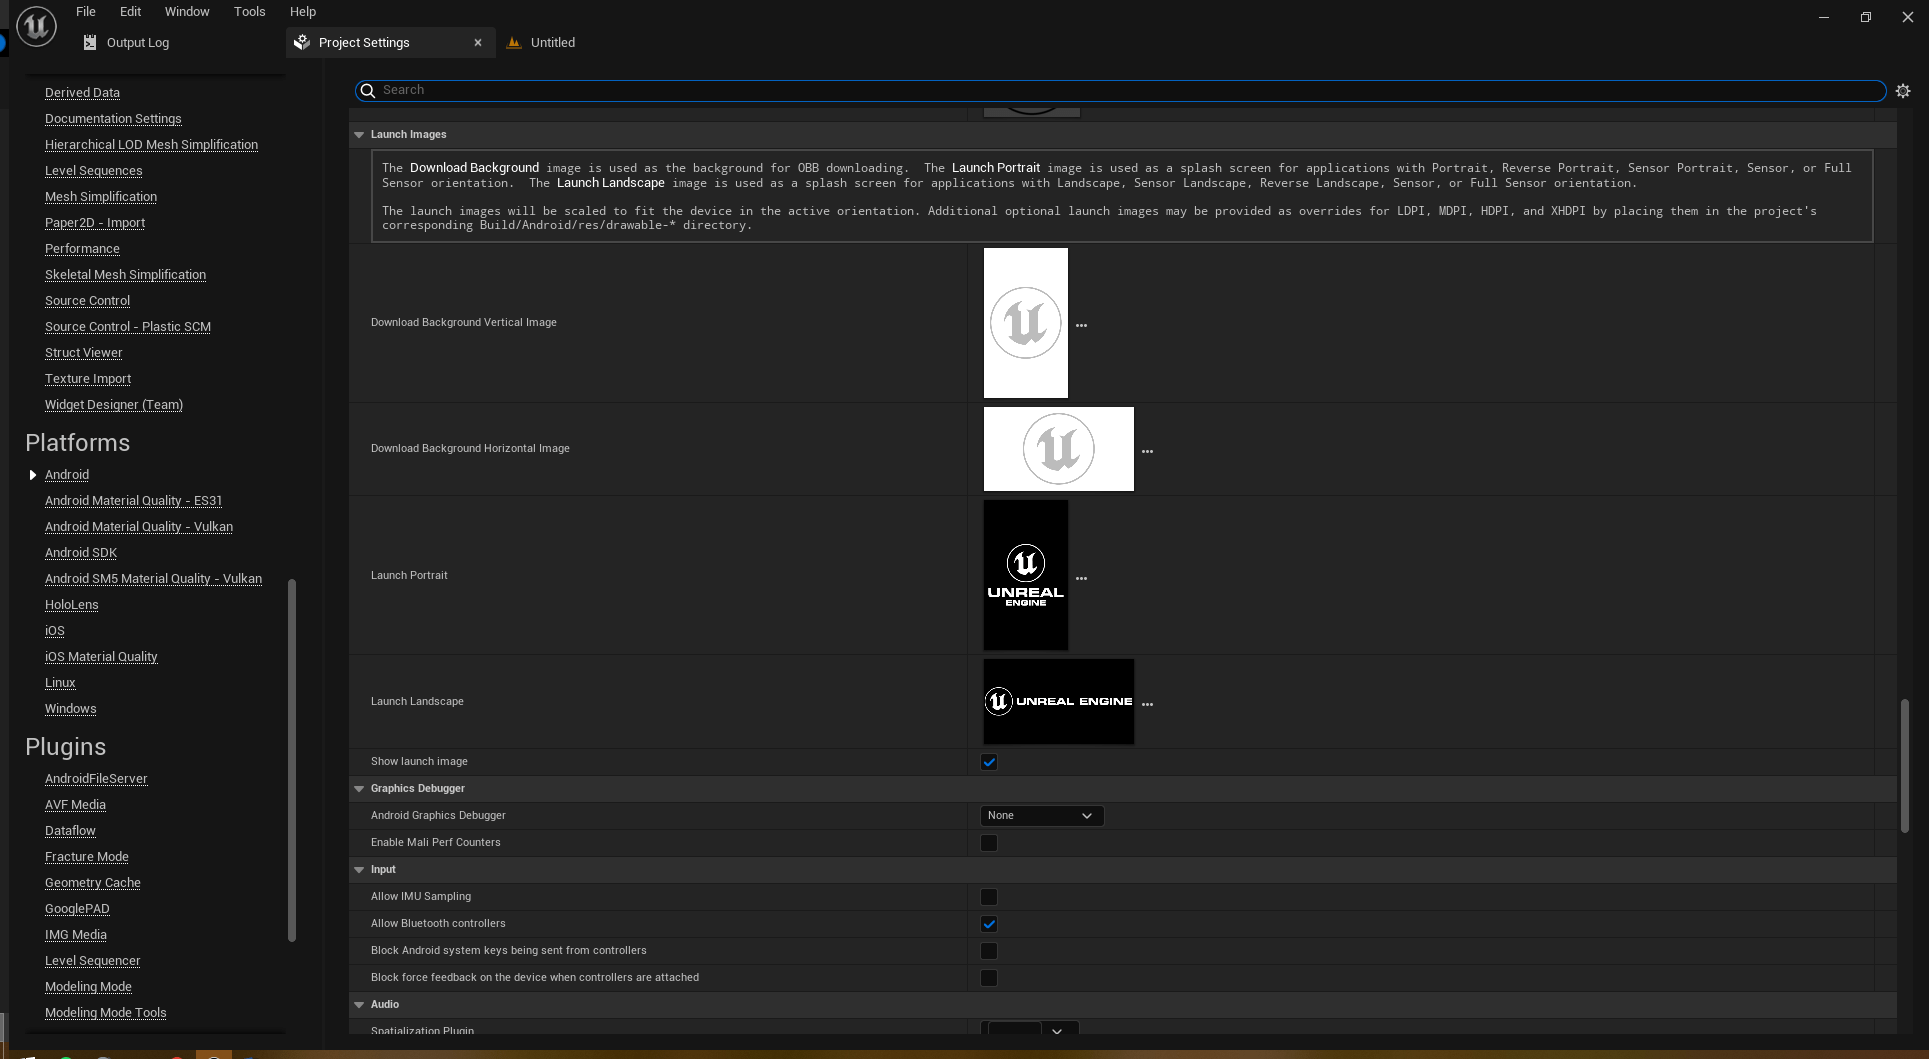Open options for Download Background Vertical Image
The height and width of the screenshot is (1059, 1929).
pos(1081,325)
